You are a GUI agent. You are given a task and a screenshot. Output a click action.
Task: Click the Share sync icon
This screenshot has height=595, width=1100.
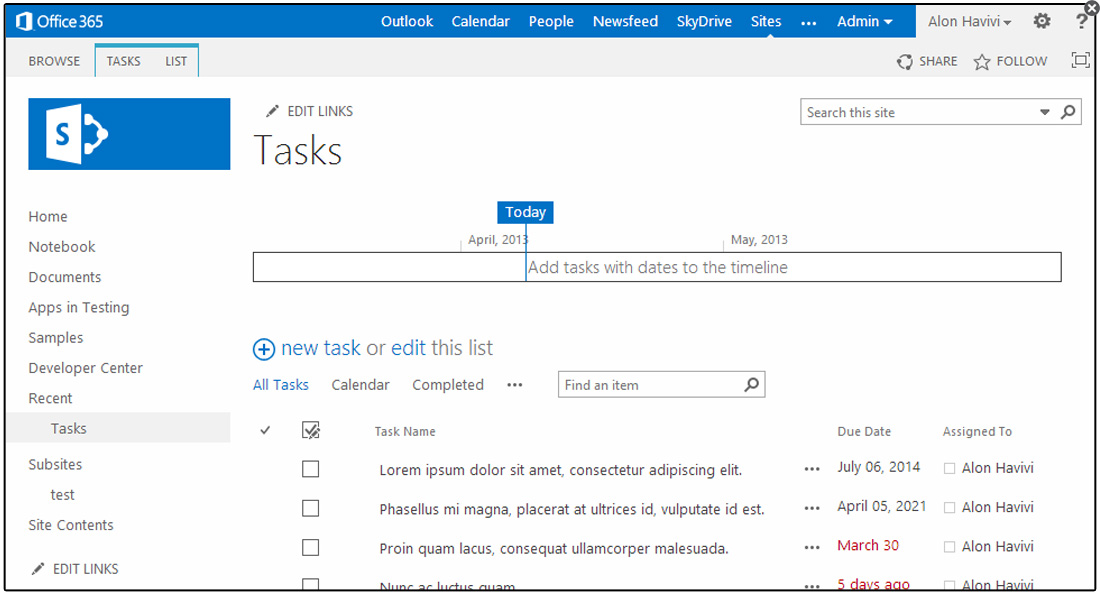[904, 62]
